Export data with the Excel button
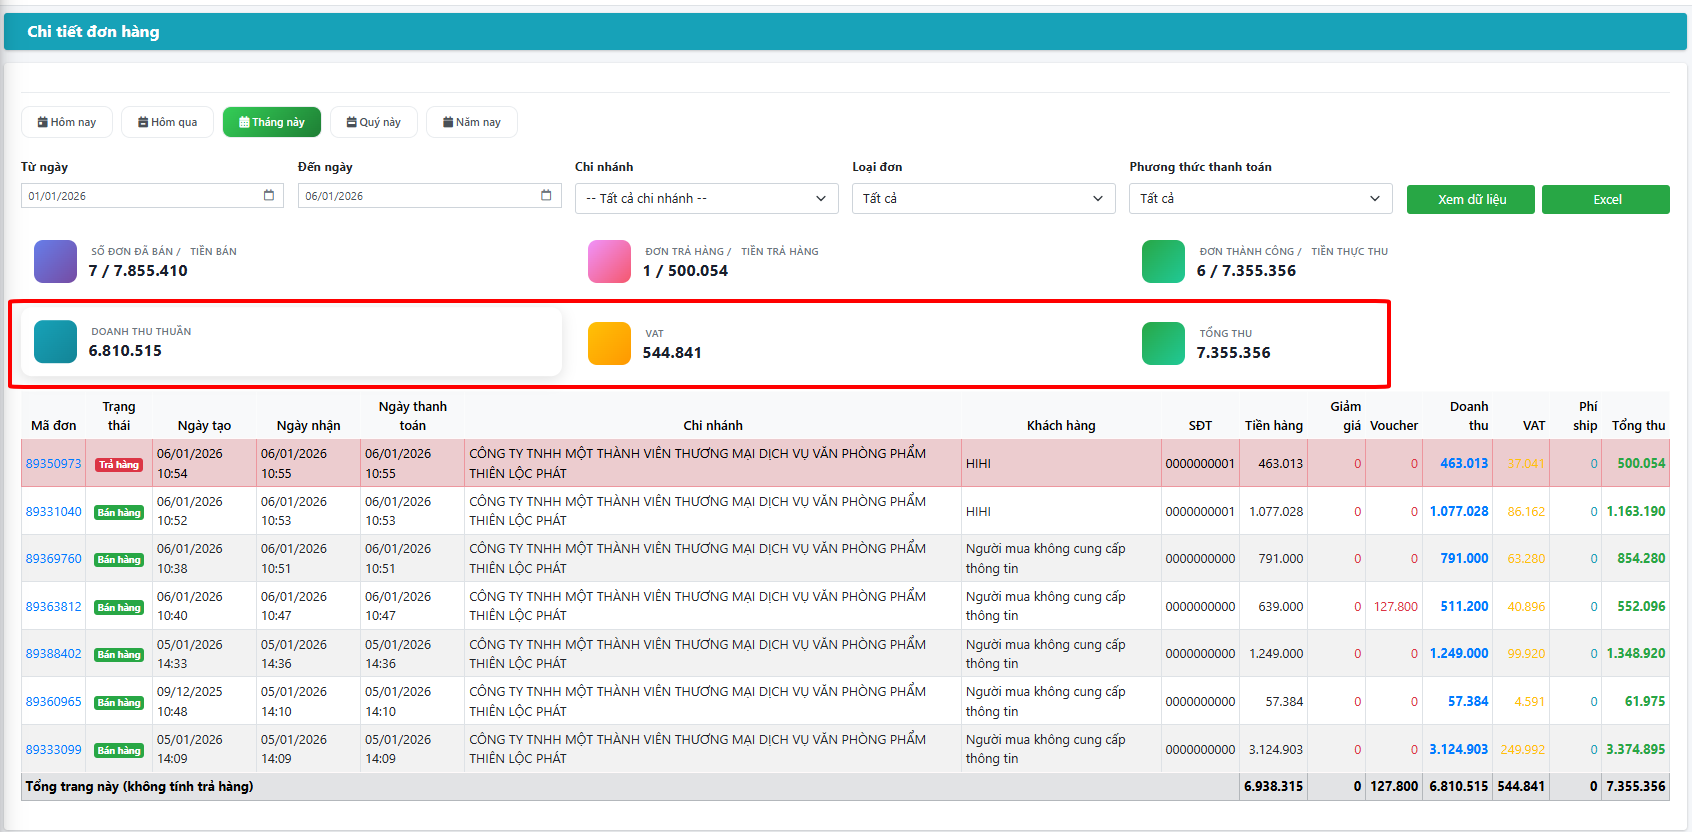The image size is (1692, 832). tap(1606, 200)
